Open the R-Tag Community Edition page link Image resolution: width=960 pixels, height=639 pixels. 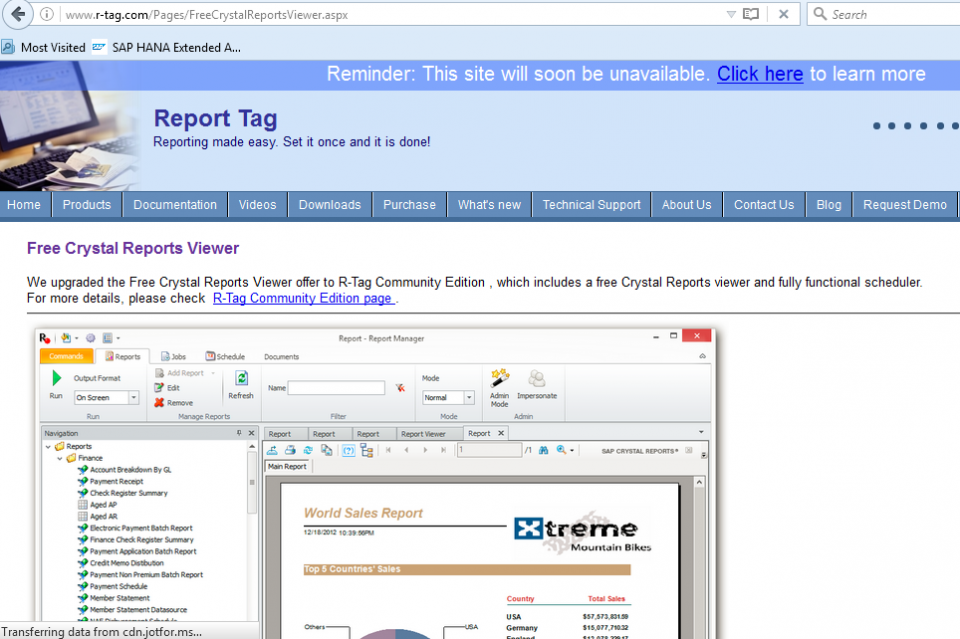(x=302, y=298)
